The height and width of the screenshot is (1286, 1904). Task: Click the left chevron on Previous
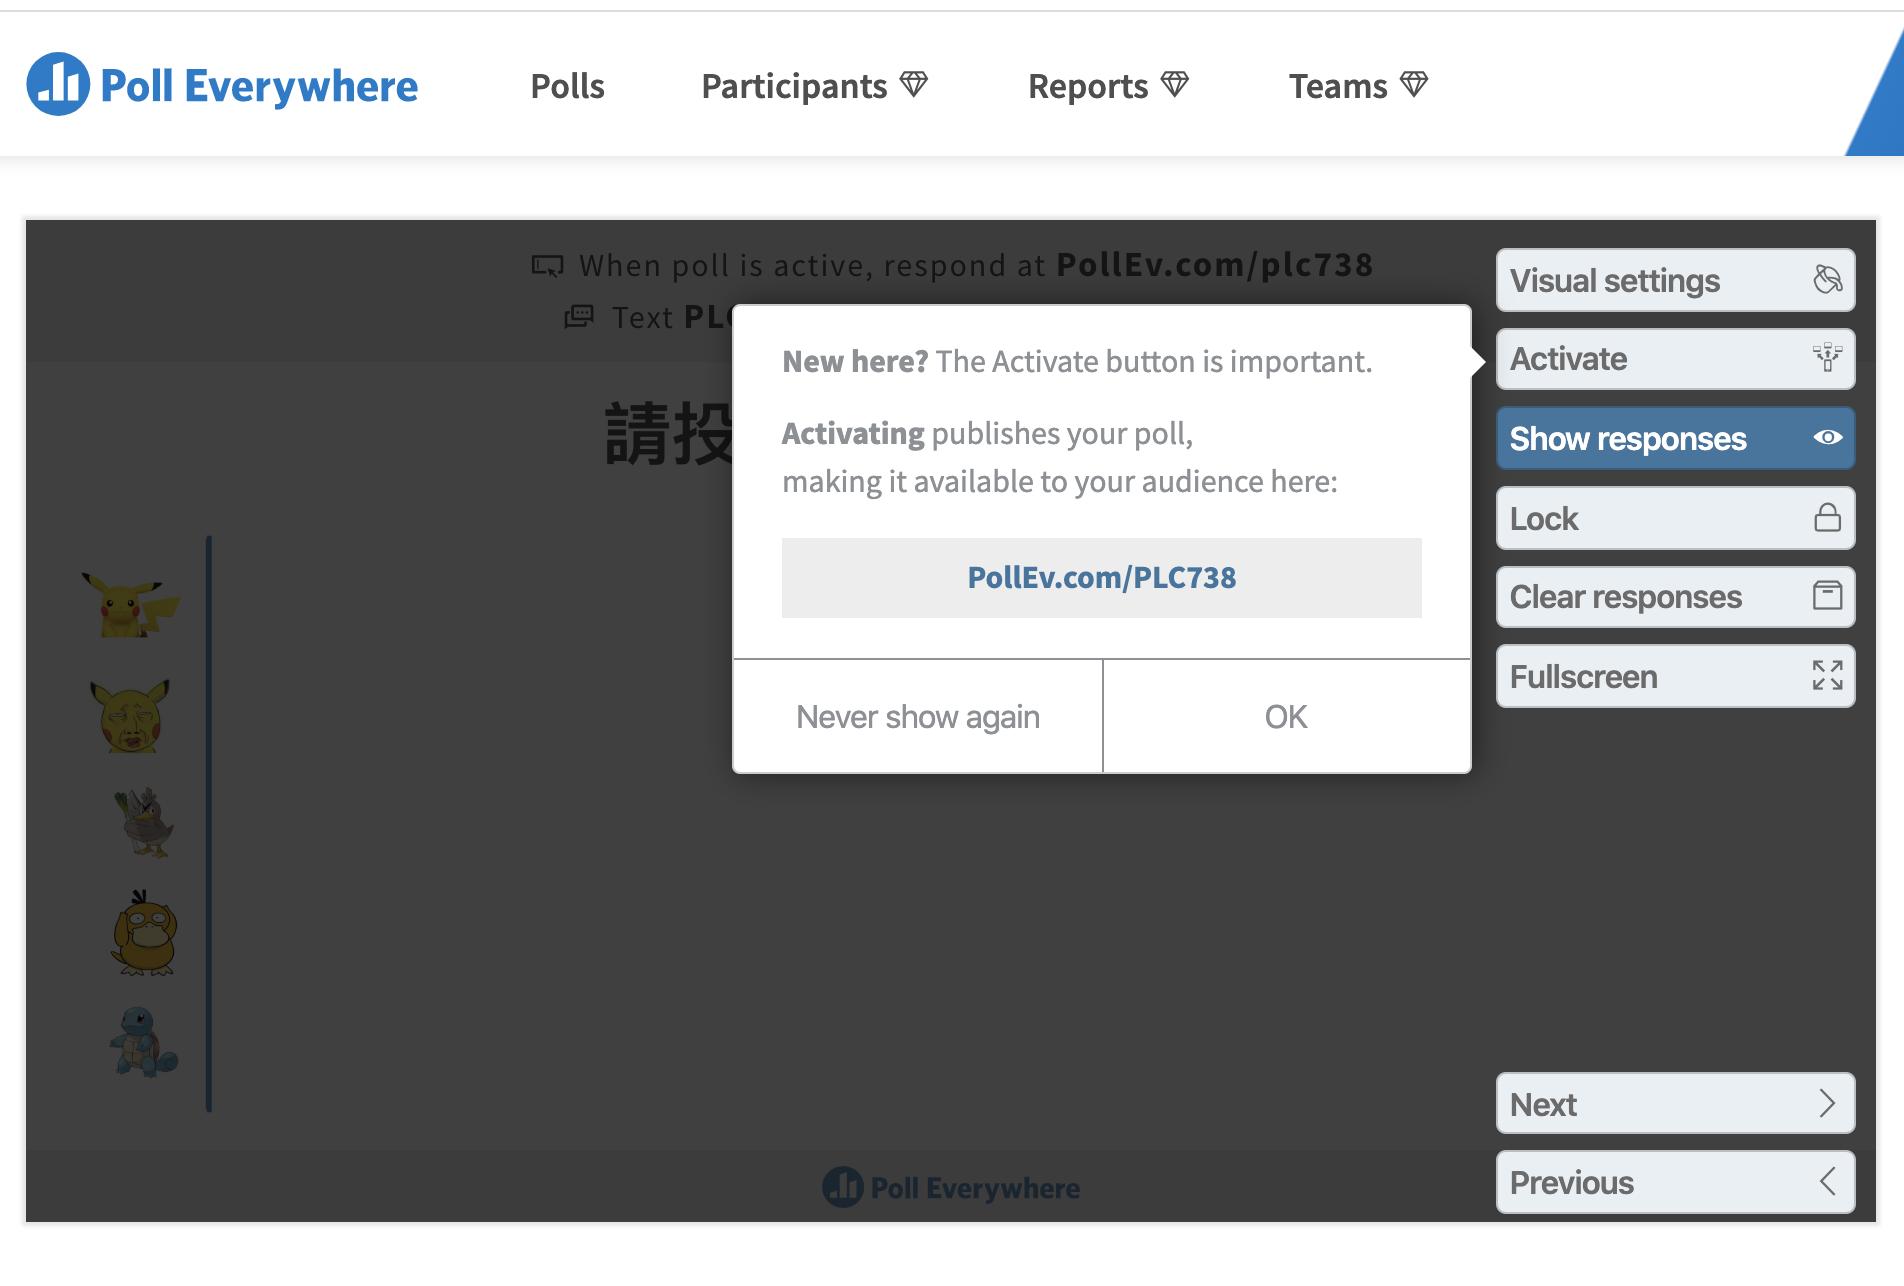(x=1827, y=1181)
